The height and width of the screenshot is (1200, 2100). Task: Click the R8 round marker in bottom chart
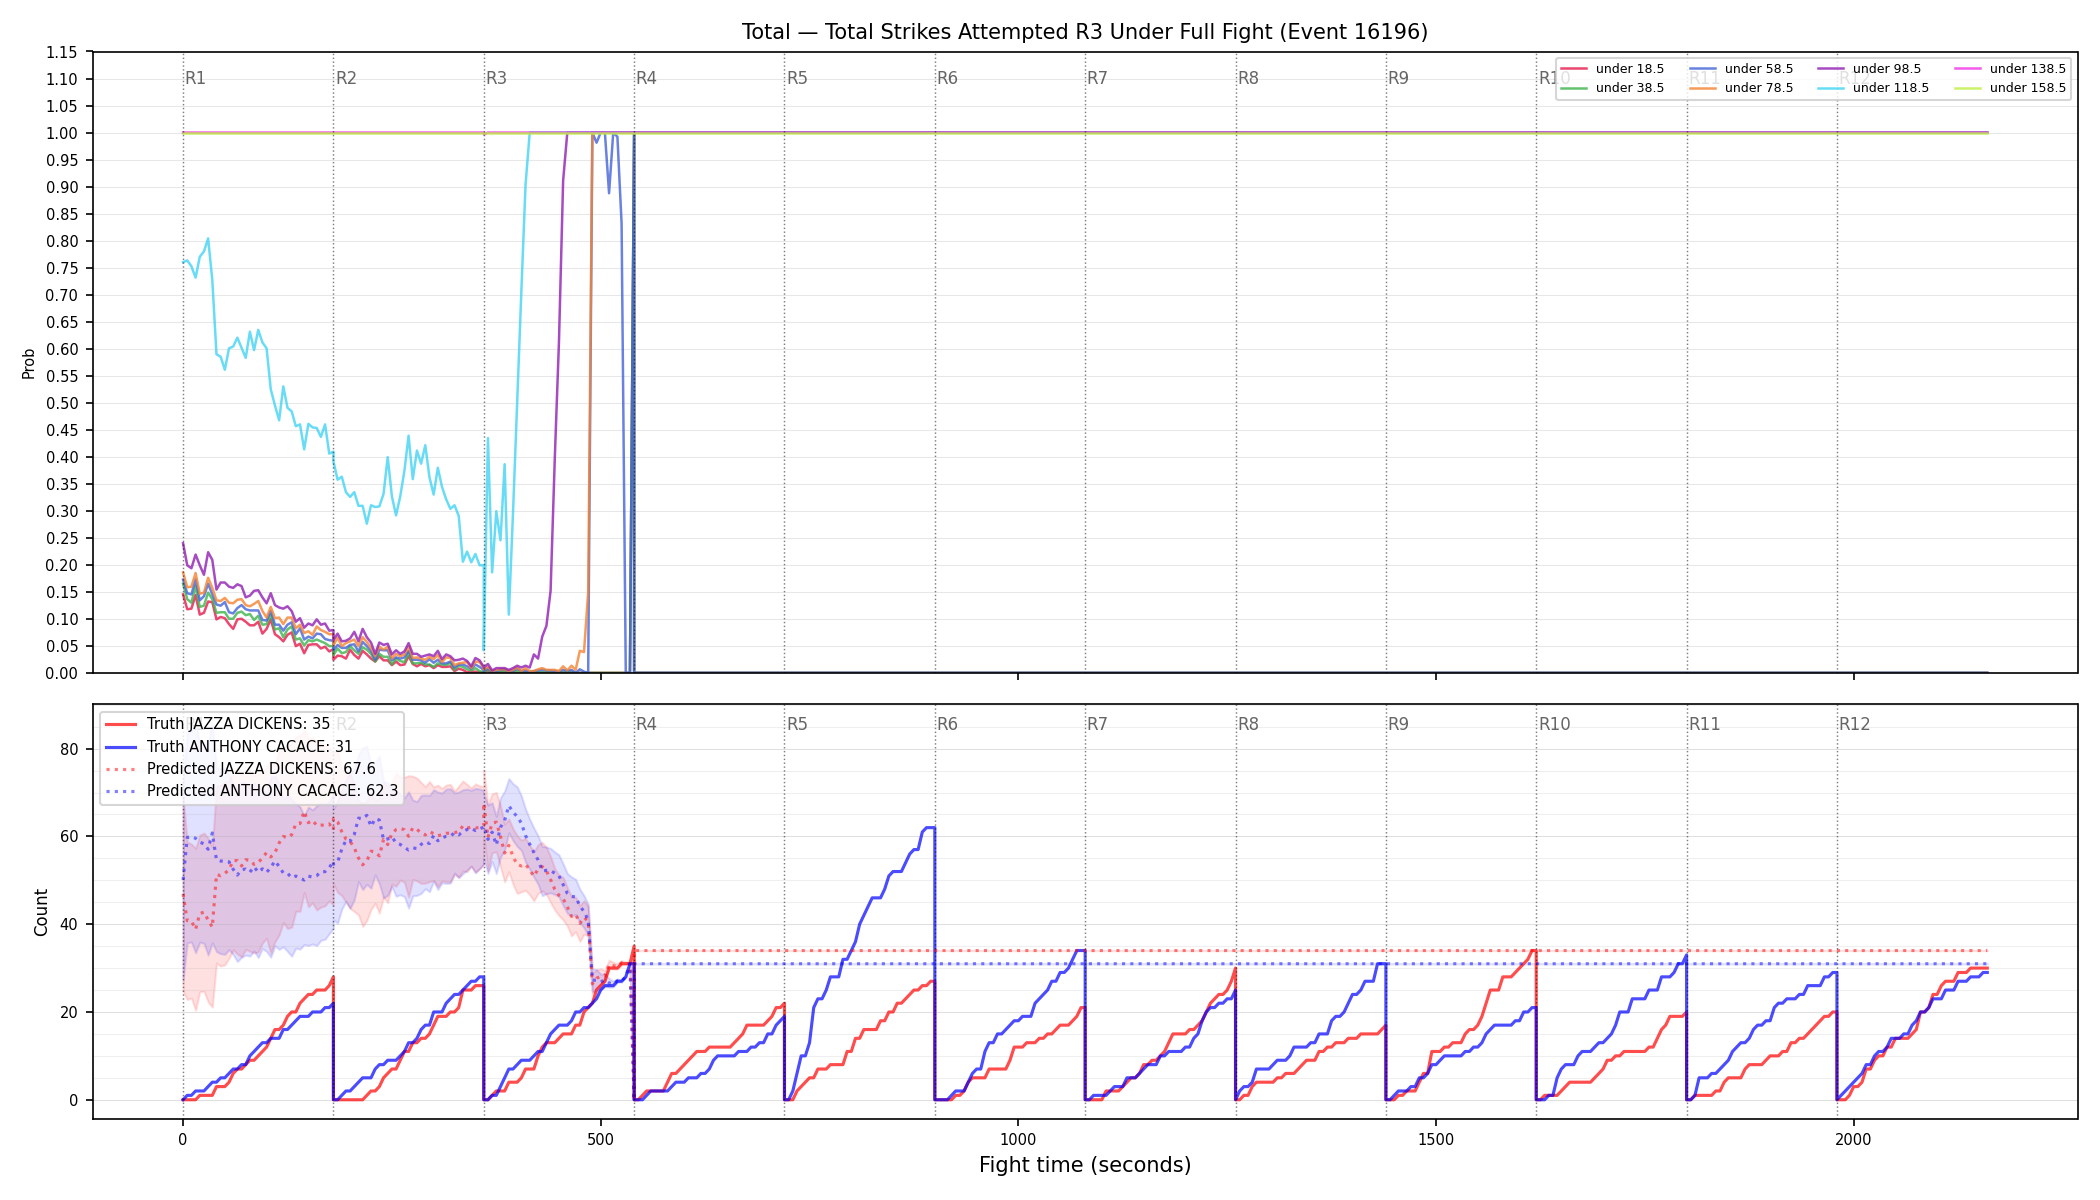1248,724
